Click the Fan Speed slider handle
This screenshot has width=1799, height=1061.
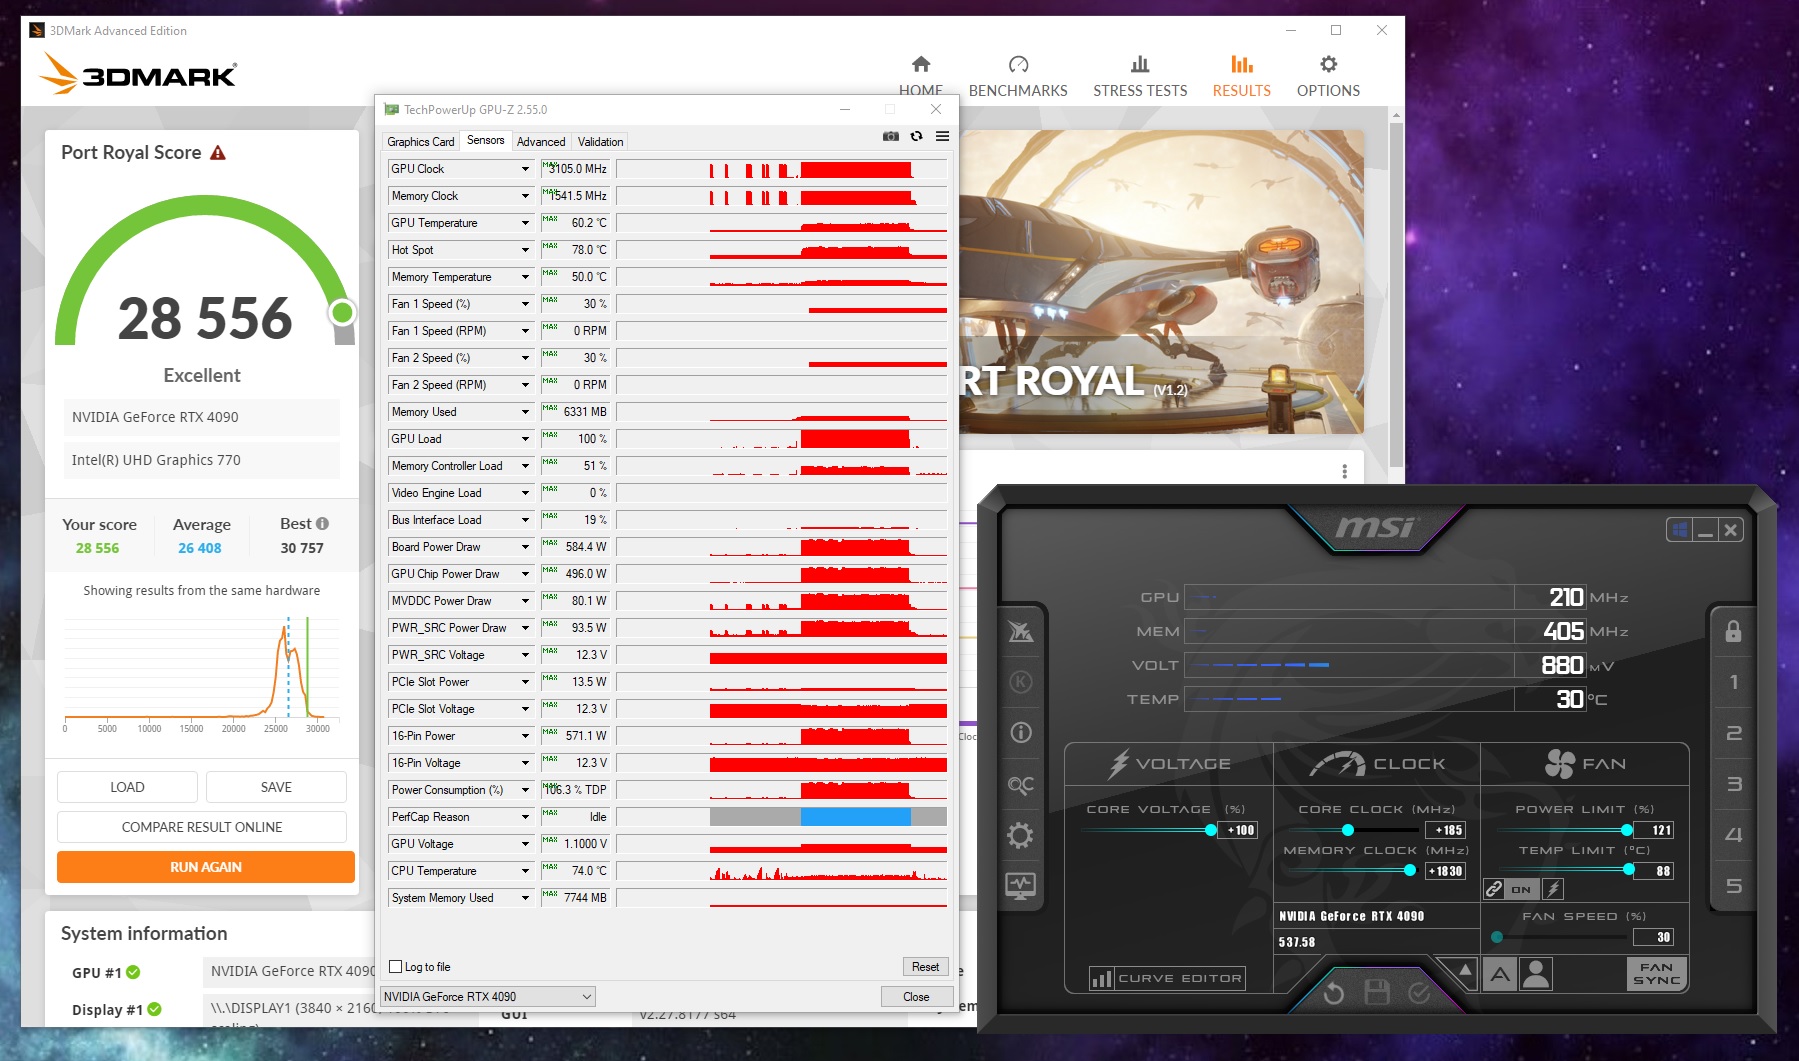(x=1497, y=937)
